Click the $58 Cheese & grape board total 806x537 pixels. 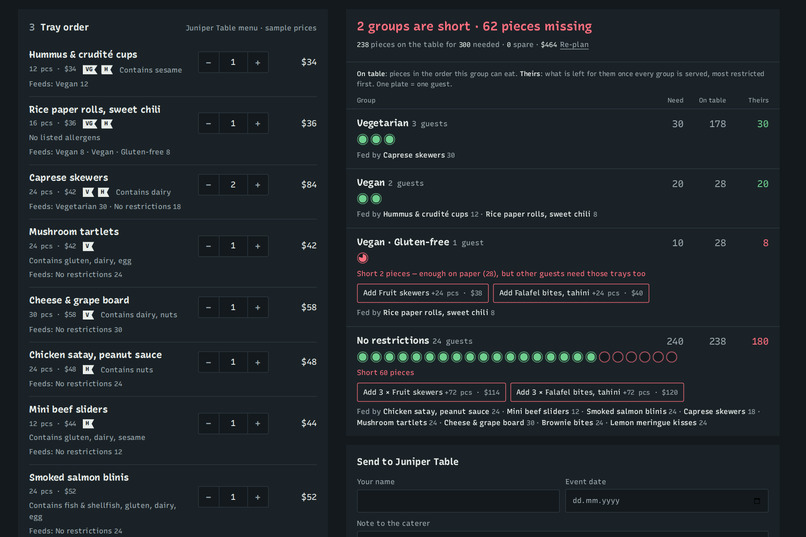(309, 307)
